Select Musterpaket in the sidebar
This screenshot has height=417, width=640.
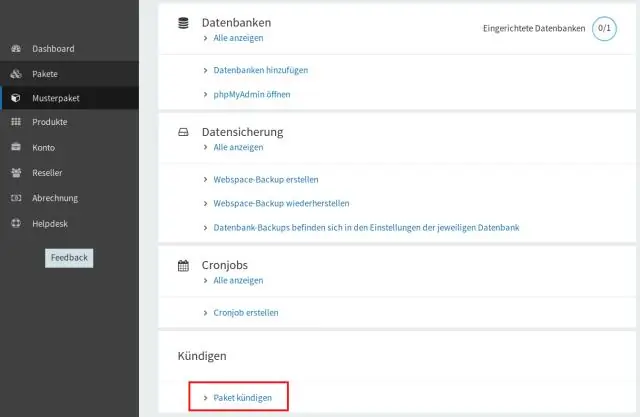[69, 98]
